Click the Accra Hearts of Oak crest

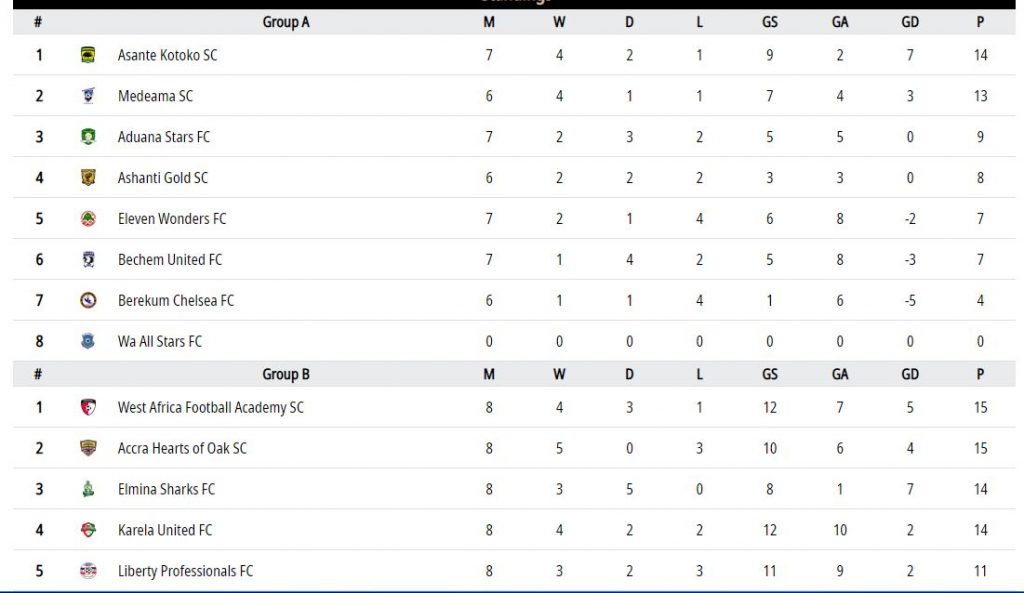(88, 448)
